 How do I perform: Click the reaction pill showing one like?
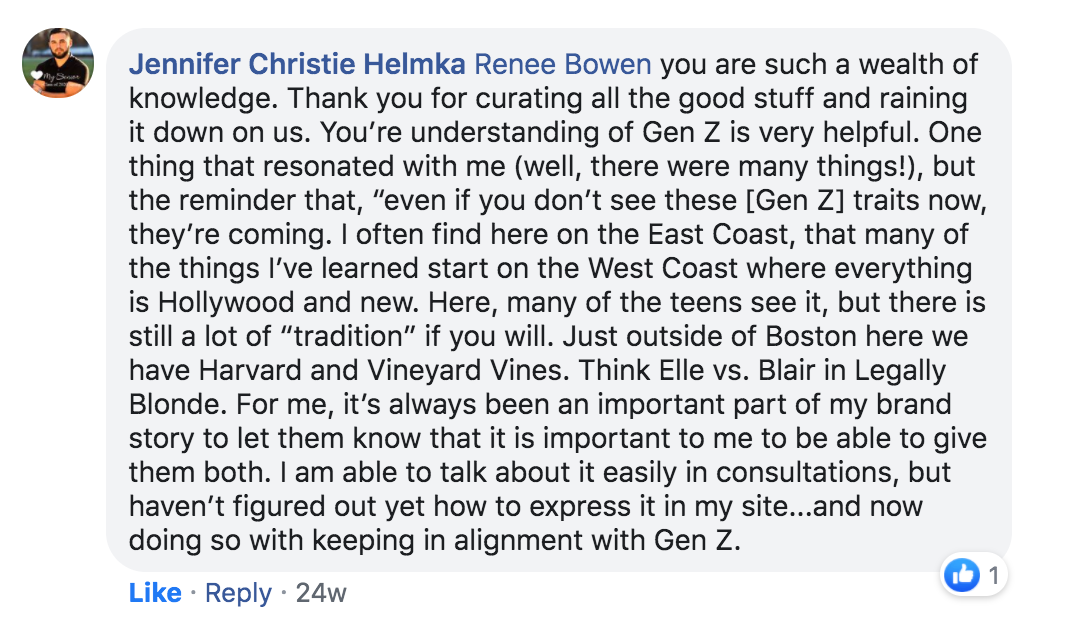pyautogui.click(x=975, y=575)
